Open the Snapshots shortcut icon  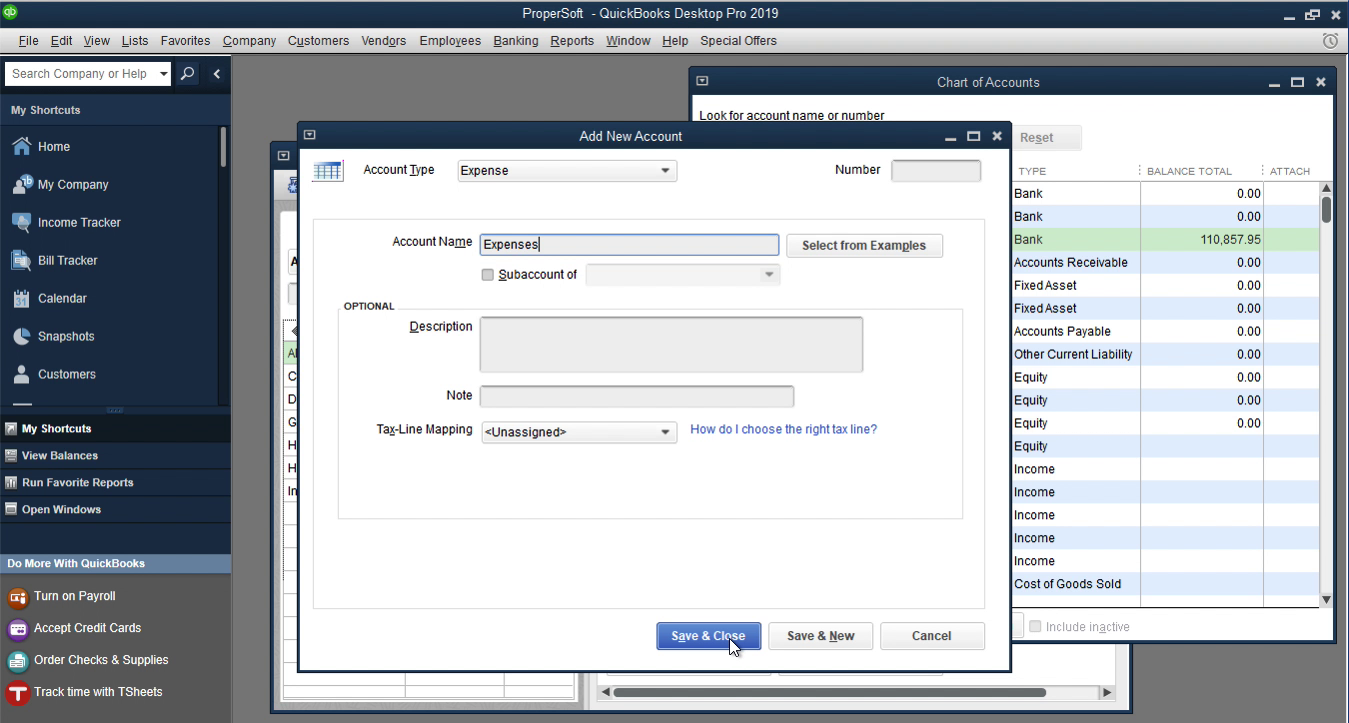point(21,336)
